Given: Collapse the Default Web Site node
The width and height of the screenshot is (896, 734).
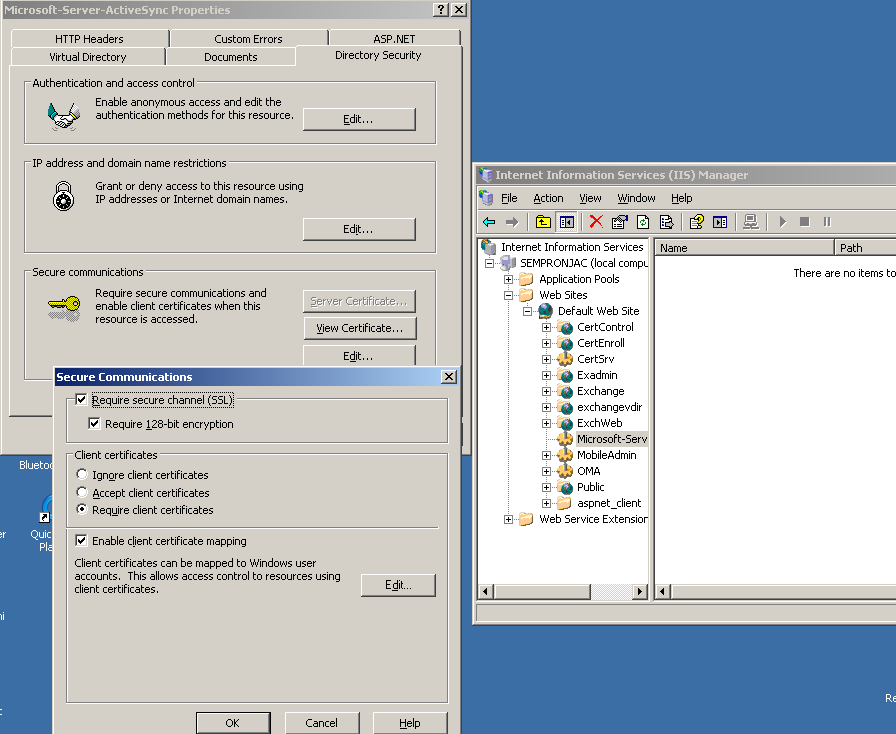Looking at the screenshot, I should (527, 311).
